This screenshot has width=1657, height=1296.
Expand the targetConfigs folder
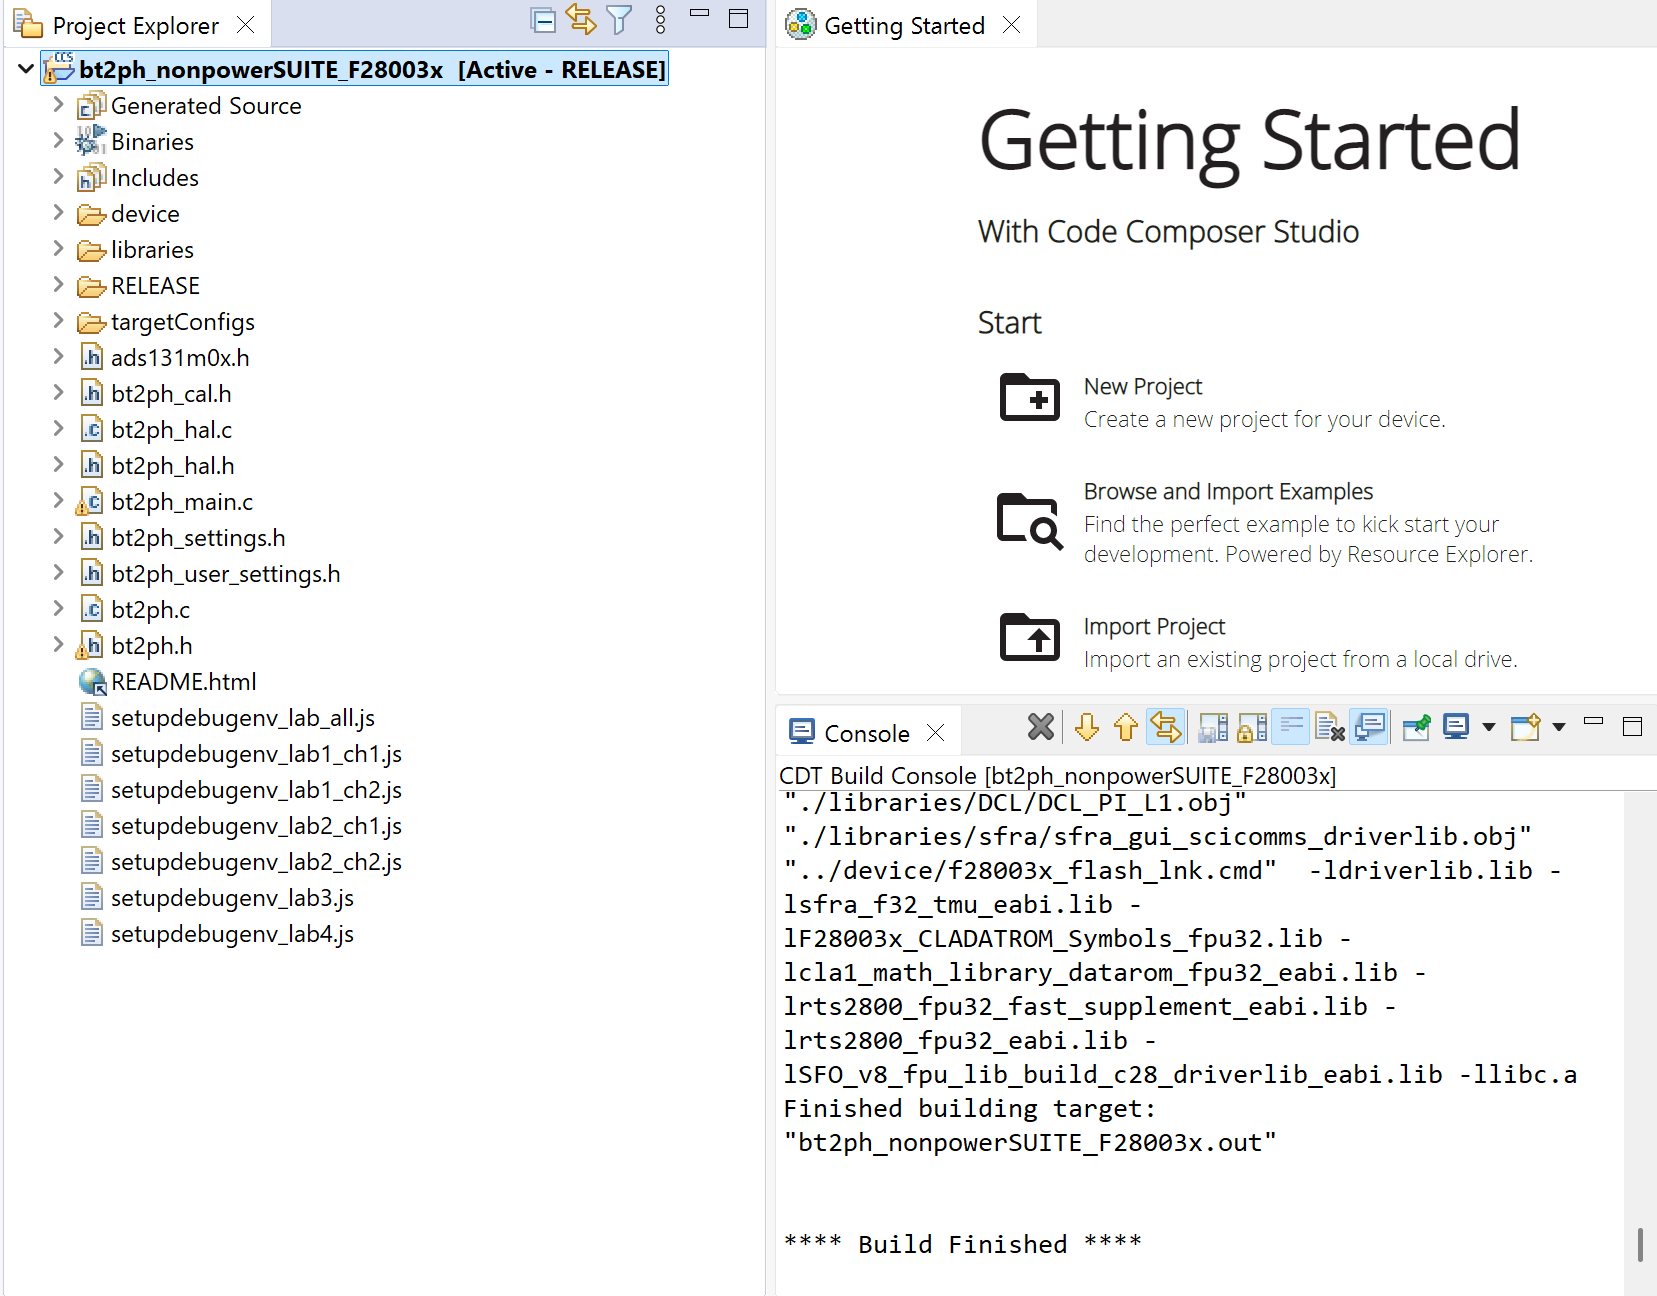click(58, 321)
